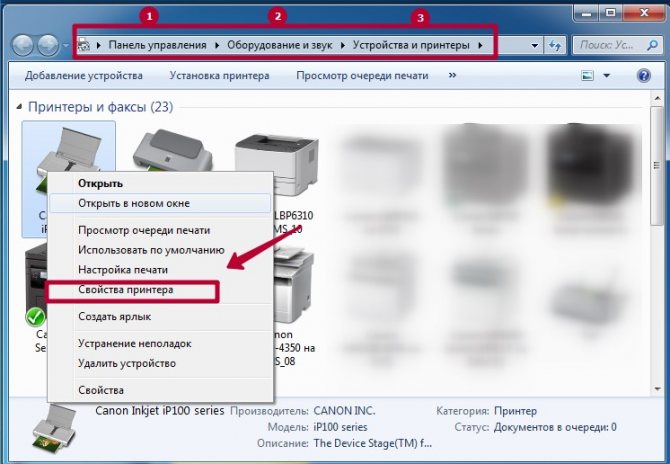The width and height of the screenshot is (670, 464).
Task: Click 'CANON INC.' manufacturer value
Action: click(344, 411)
